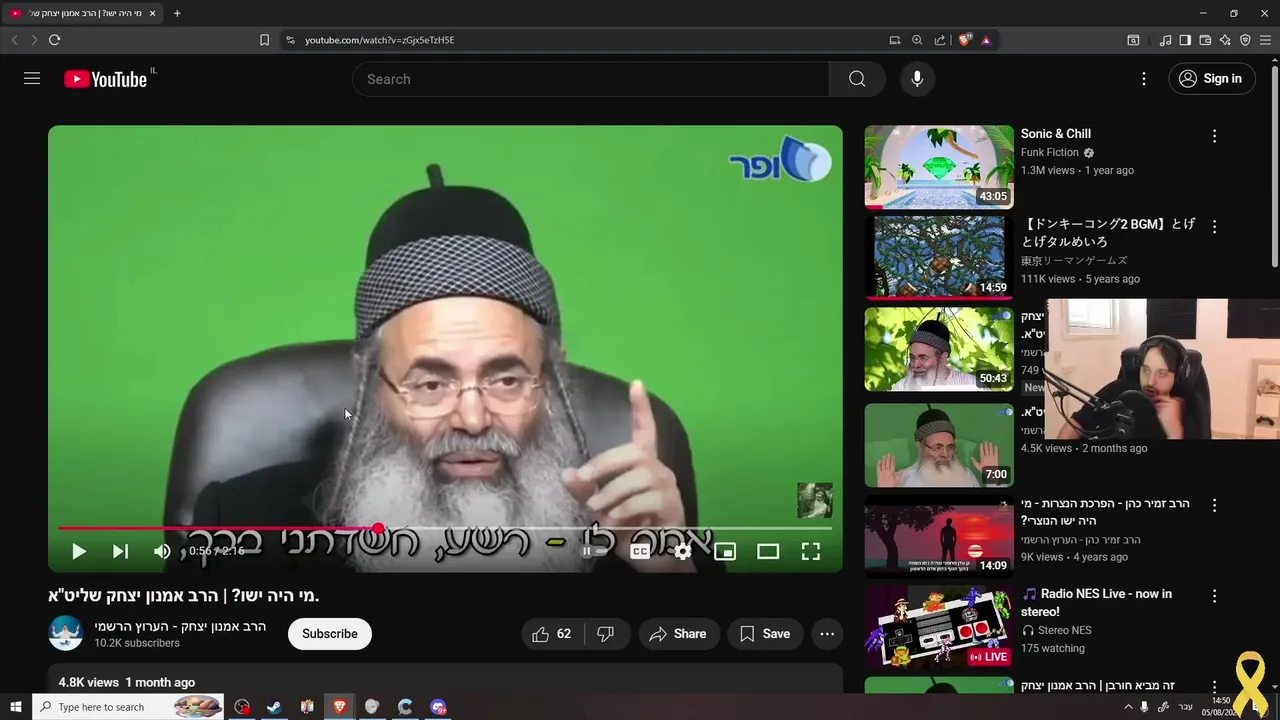Viewport: 1280px width, 720px height.
Task: Click the youtube.com address bar URL
Action: click(379, 40)
